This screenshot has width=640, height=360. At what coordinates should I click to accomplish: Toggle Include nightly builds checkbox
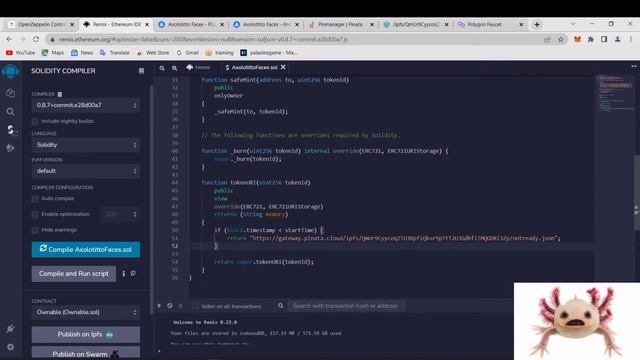click(x=35, y=121)
